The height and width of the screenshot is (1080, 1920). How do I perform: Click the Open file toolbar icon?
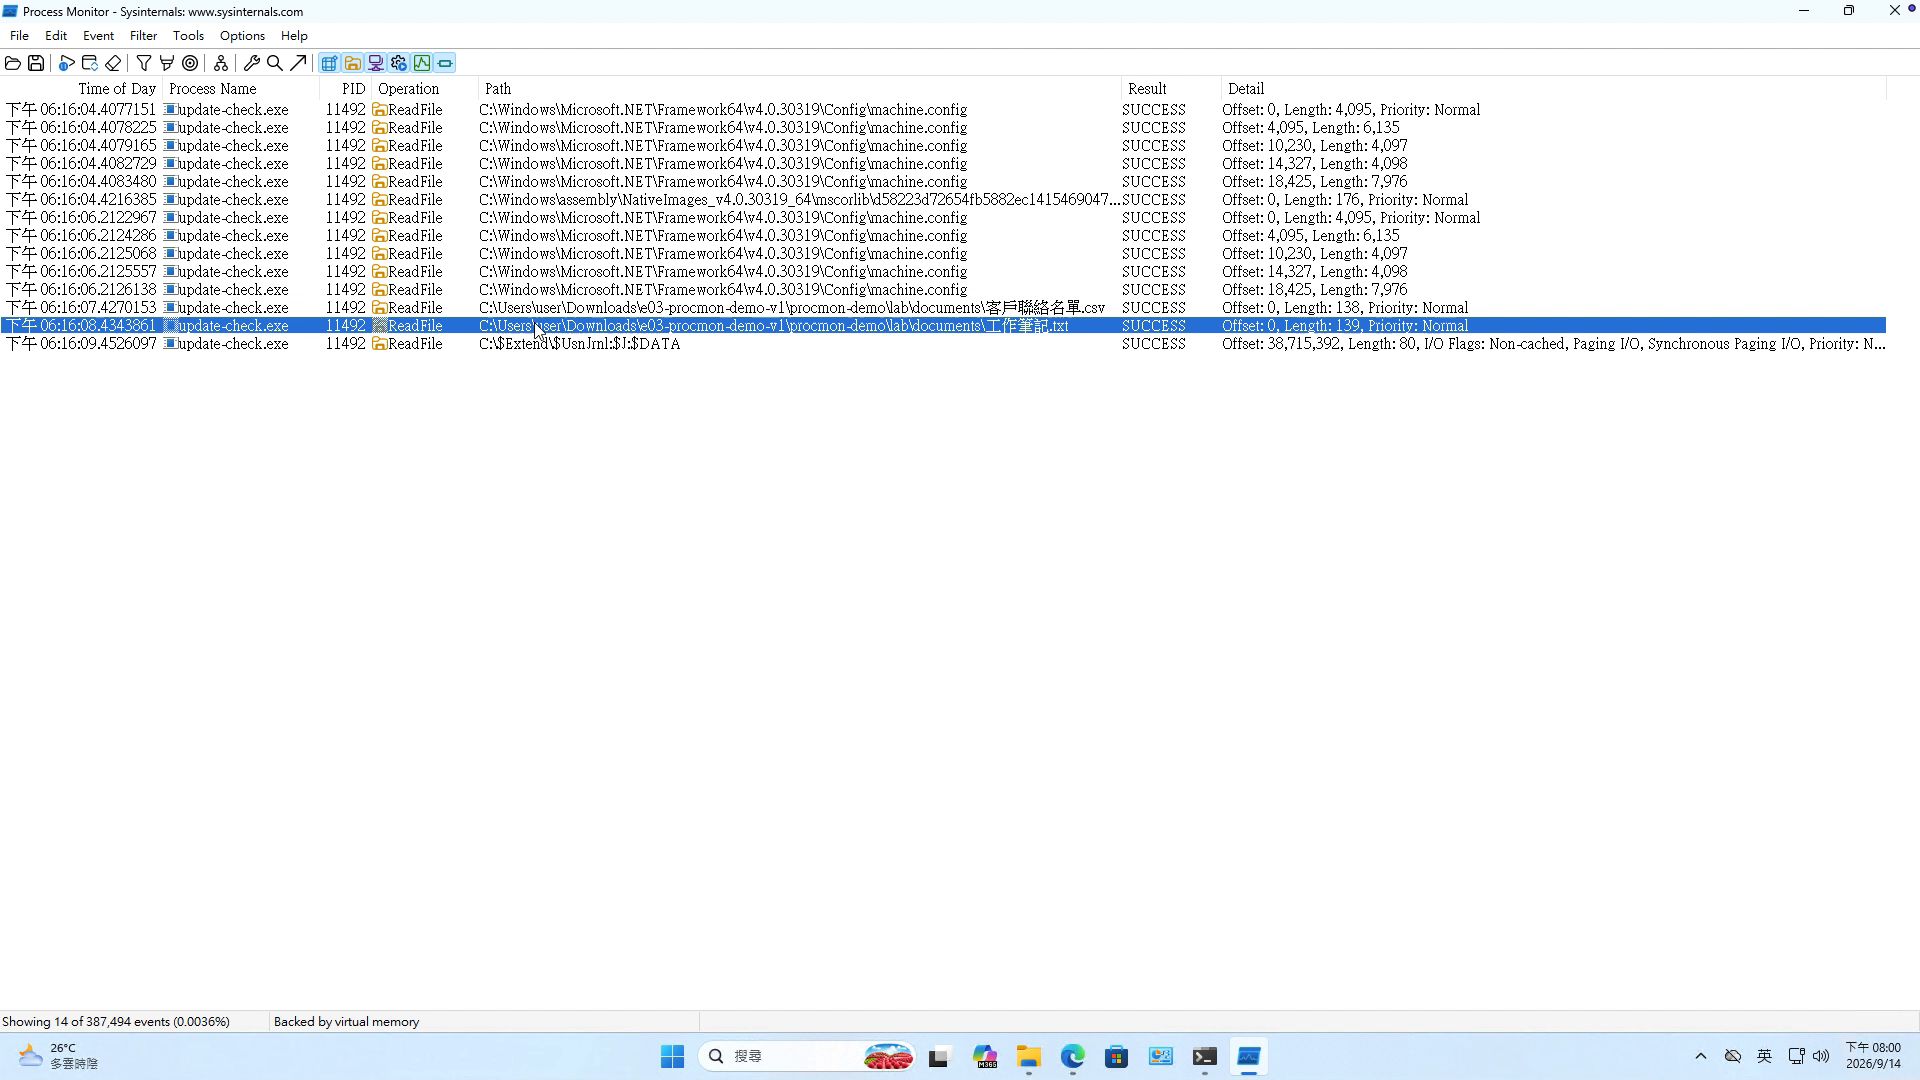[x=13, y=63]
